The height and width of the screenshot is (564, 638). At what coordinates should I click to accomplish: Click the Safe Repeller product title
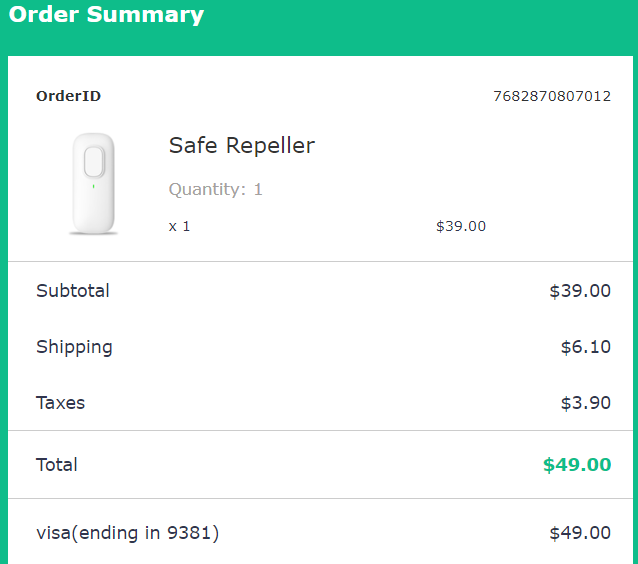[241, 146]
